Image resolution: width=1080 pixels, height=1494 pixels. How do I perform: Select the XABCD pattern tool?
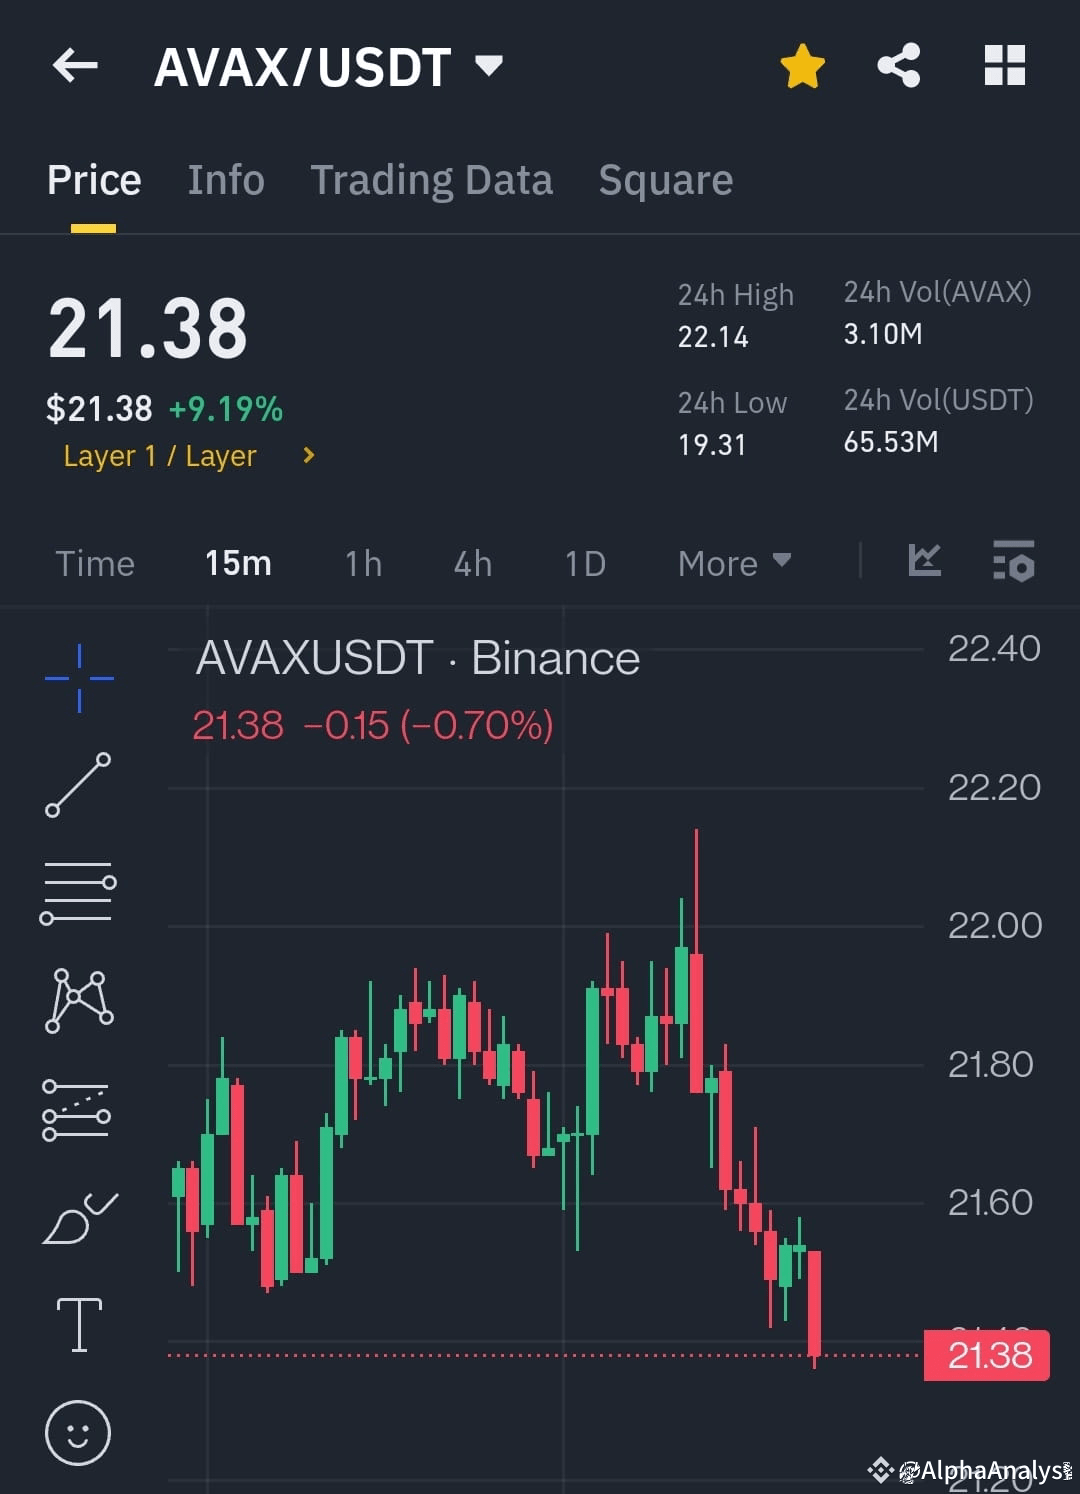pyautogui.click(x=77, y=1000)
